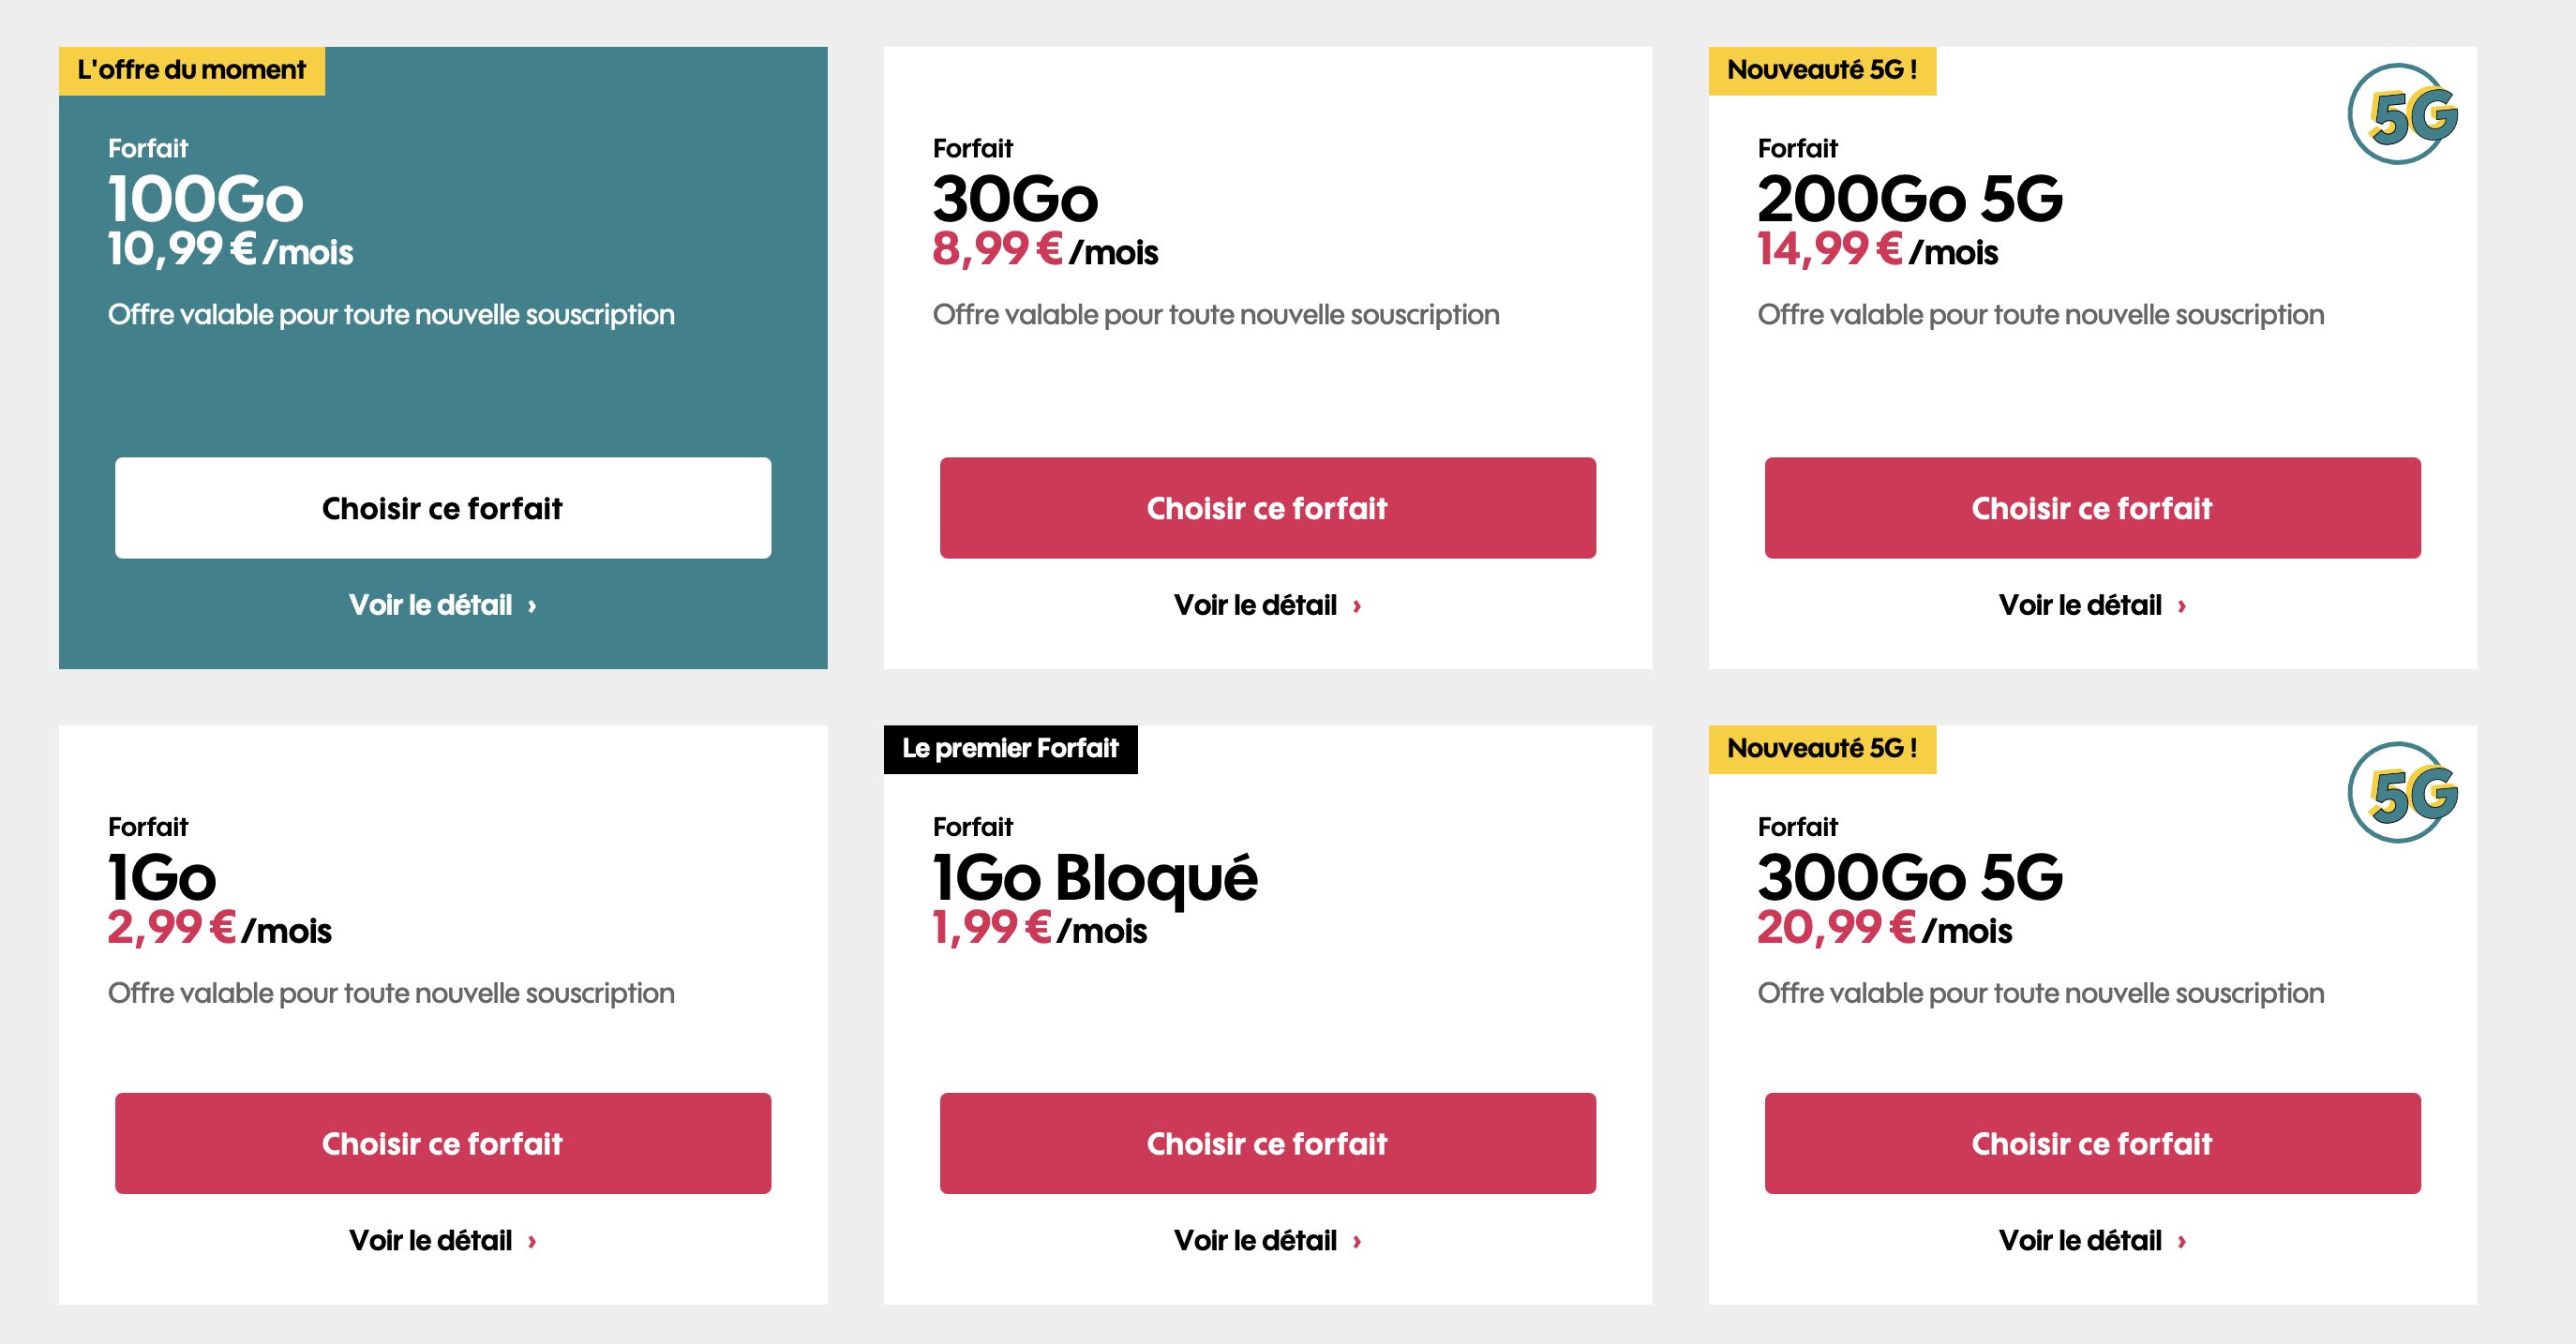The image size is (2576, 1344).
Task: Click Nouveauté 5G tag on 300Go card
Action: (x=1822, y=749)
